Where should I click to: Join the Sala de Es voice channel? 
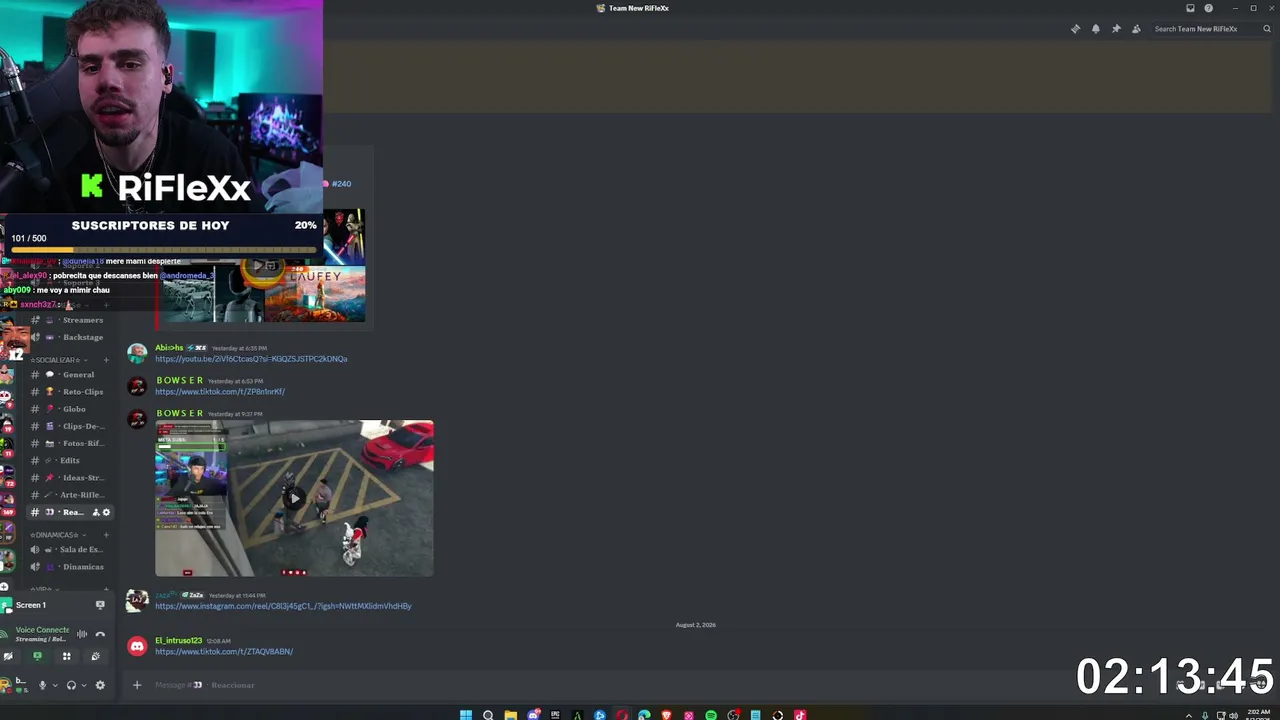coord(70,550)
